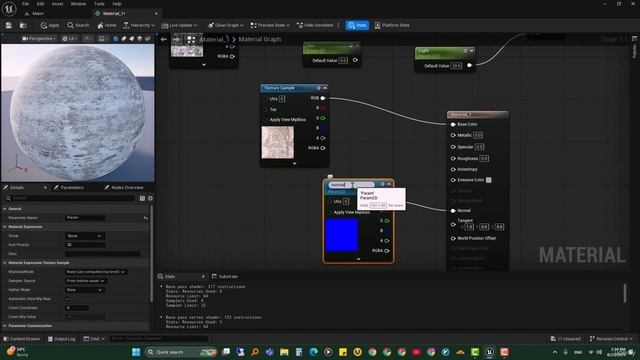The image size is (640, 360).
Task: Click the graph back navigation arrow
Action: pos(164,40)
